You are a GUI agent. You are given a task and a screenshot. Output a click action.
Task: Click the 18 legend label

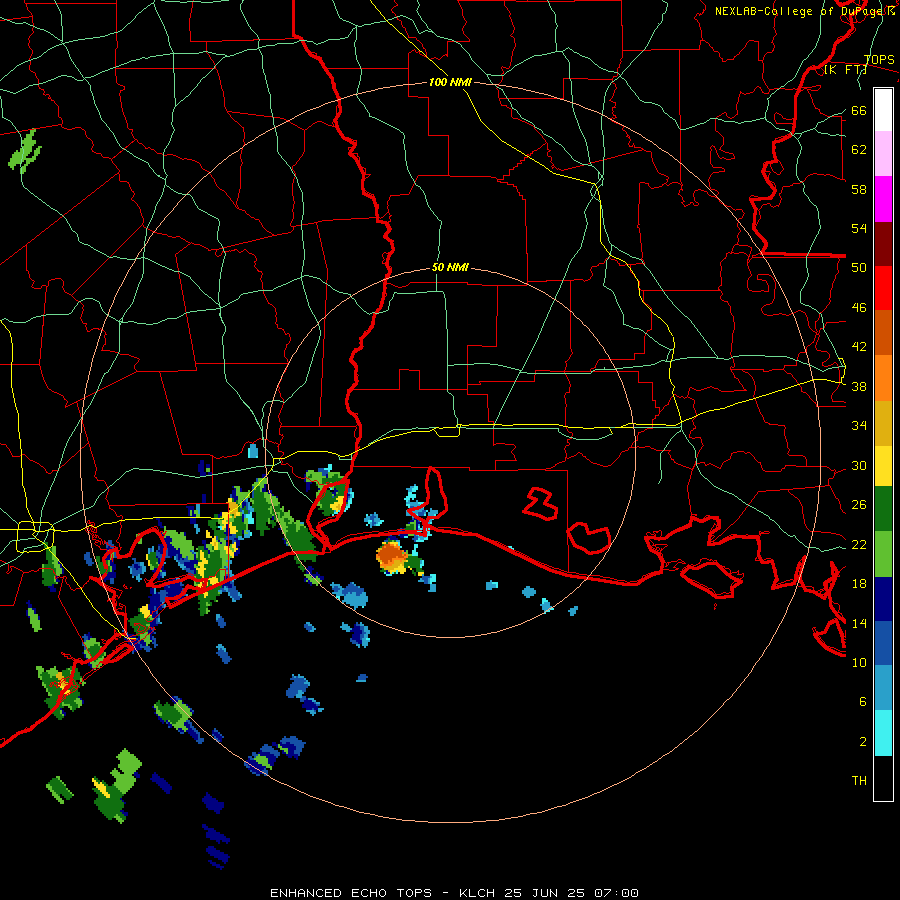(859, 584)
